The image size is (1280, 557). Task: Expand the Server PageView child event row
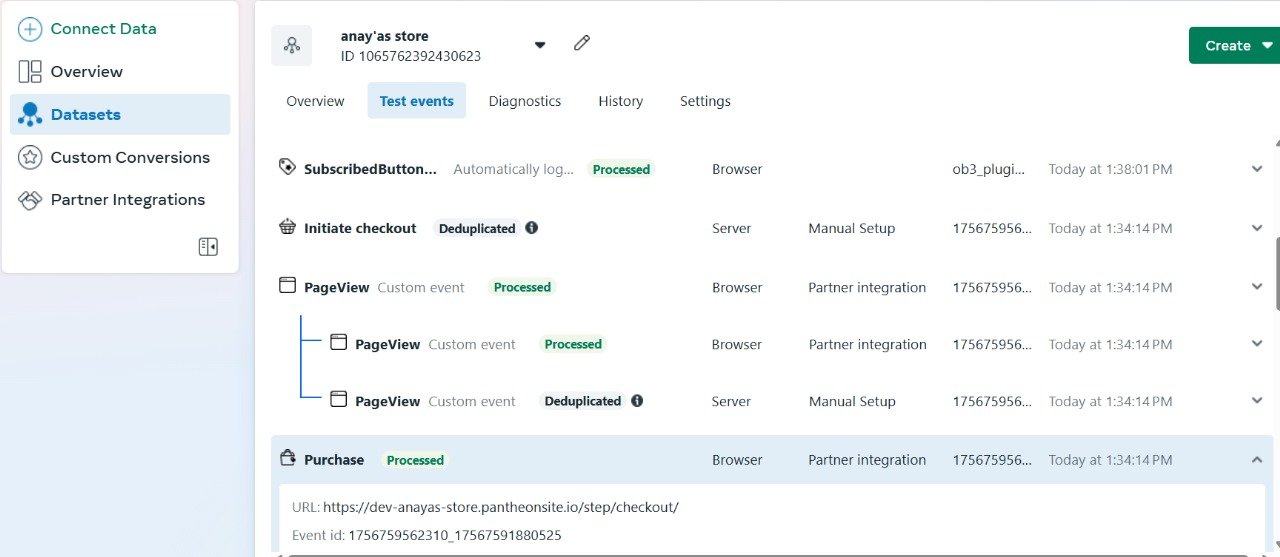(1257, 401)
